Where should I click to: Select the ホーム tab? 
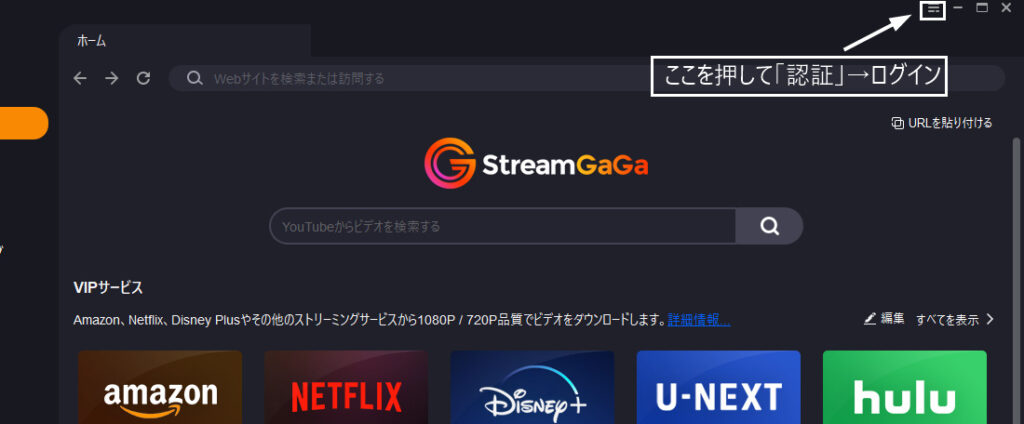click(x=185, y=41)
